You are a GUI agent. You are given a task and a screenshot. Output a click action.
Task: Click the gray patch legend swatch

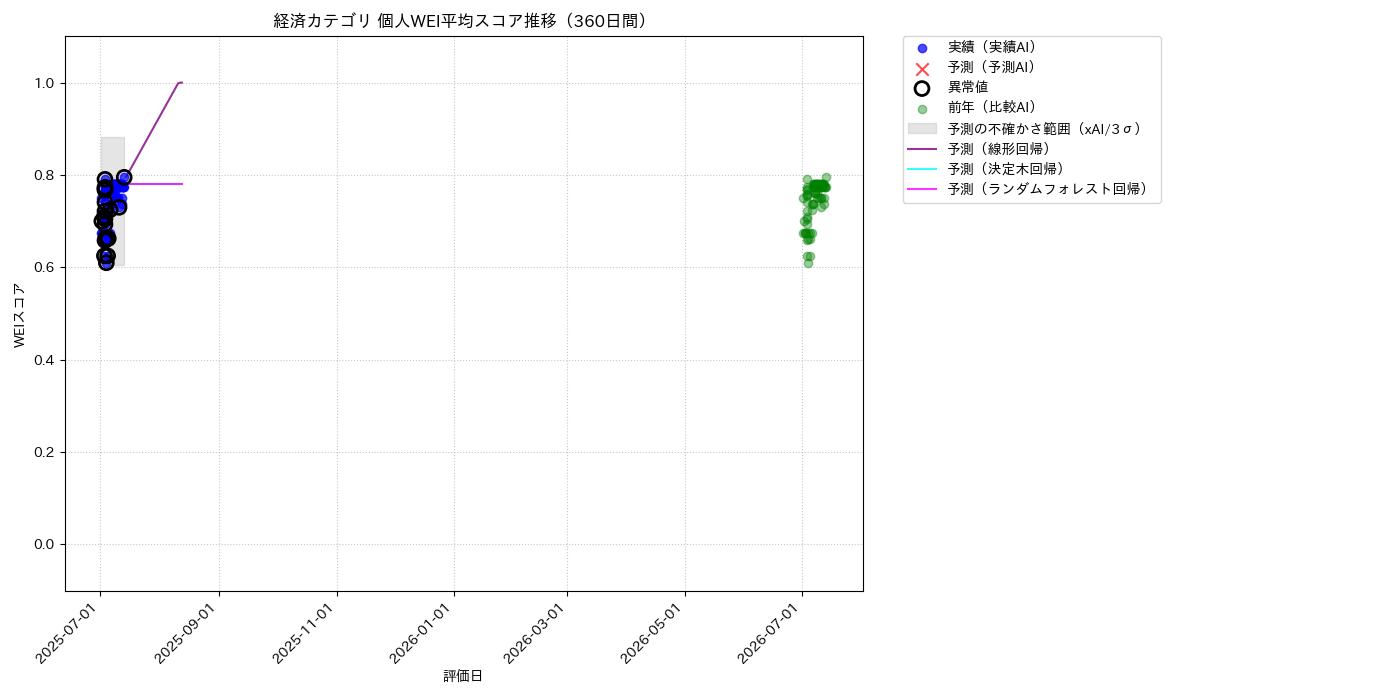click(922, 128)
